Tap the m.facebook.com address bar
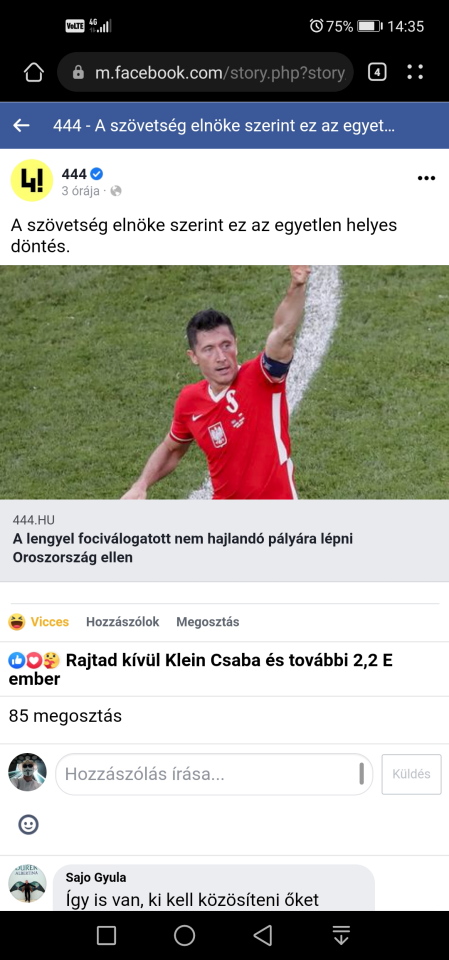The width and height of the screenshot is (449, 960). pyautogui.click(x=205, y=72)
